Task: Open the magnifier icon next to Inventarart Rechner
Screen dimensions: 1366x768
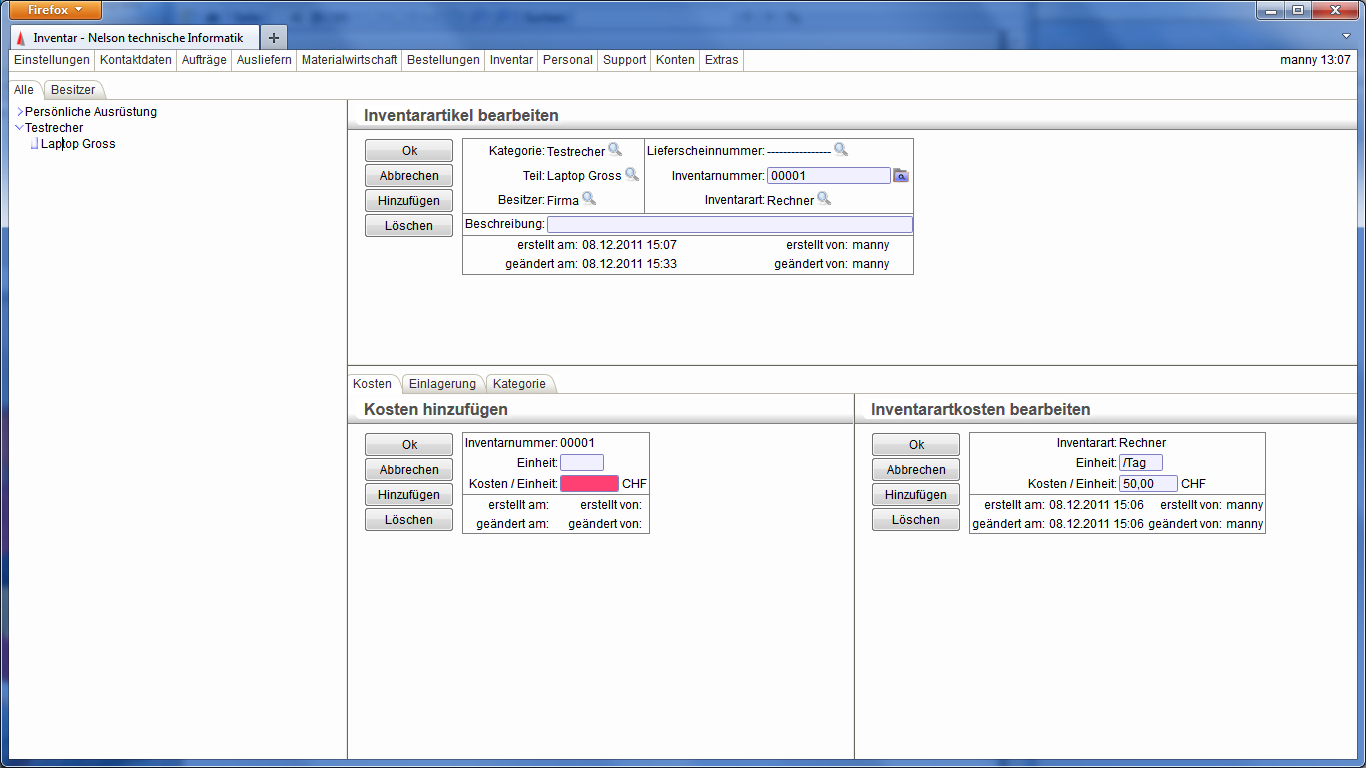Action: point(824,199)
